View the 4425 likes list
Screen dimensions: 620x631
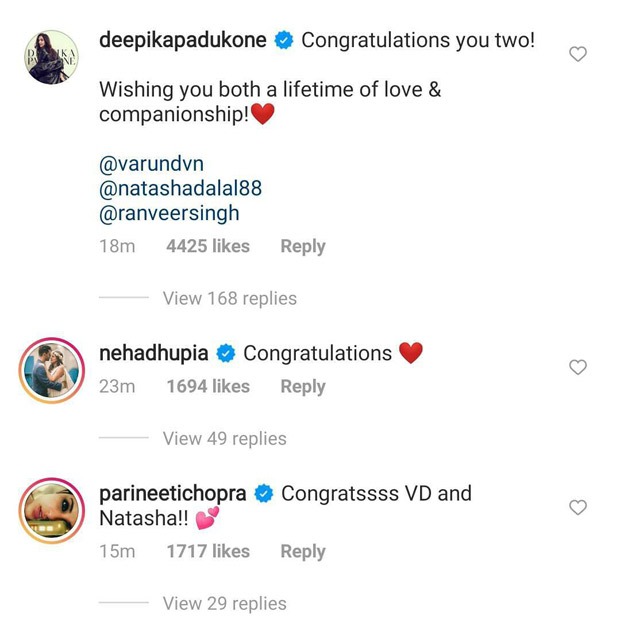(x=207, y=246)
